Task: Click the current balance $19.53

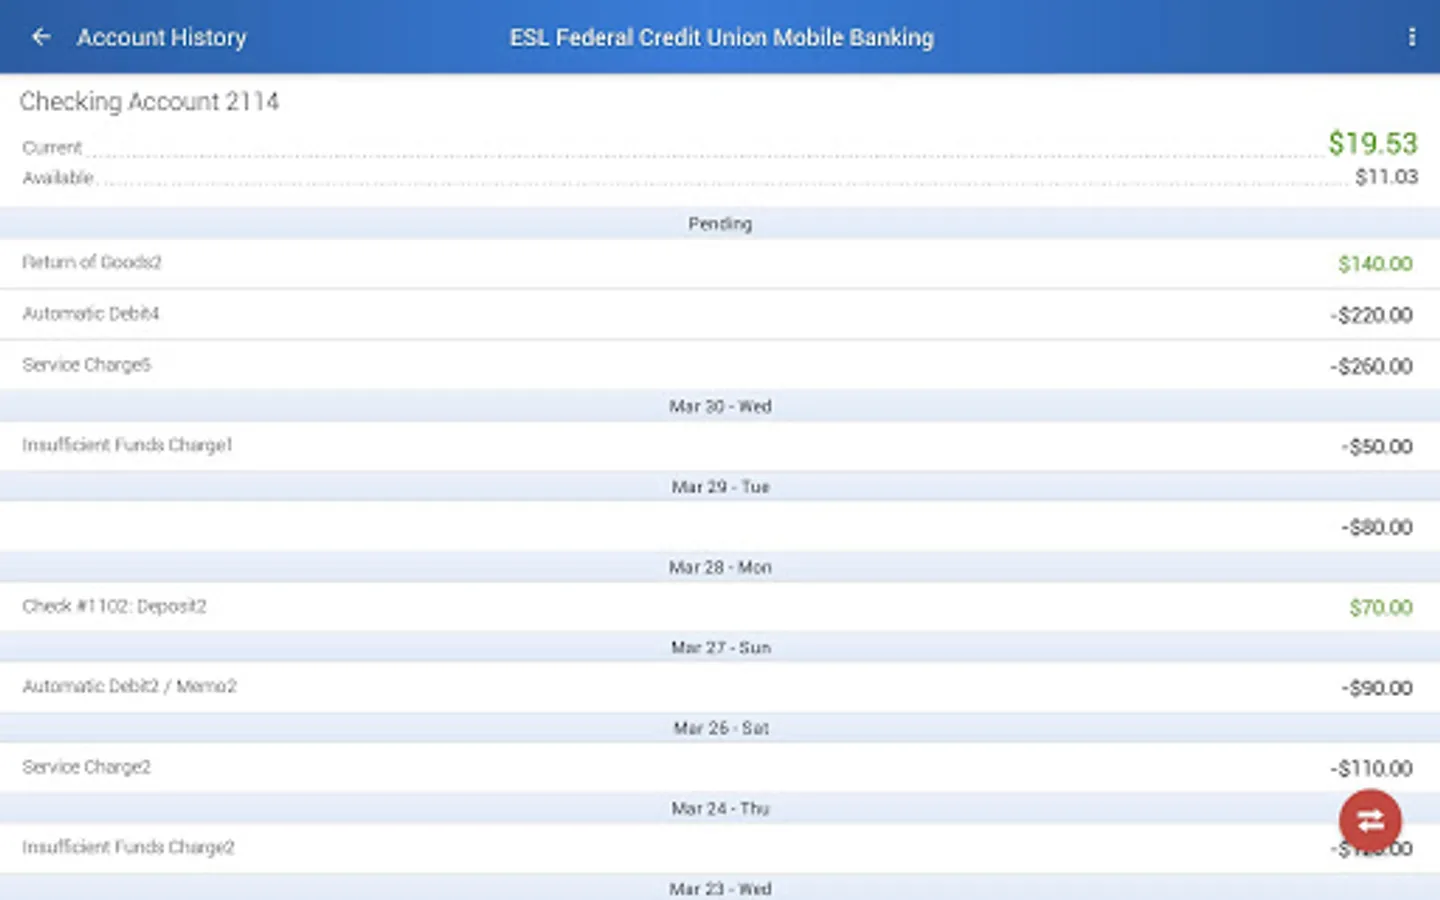Action: 1372,144
